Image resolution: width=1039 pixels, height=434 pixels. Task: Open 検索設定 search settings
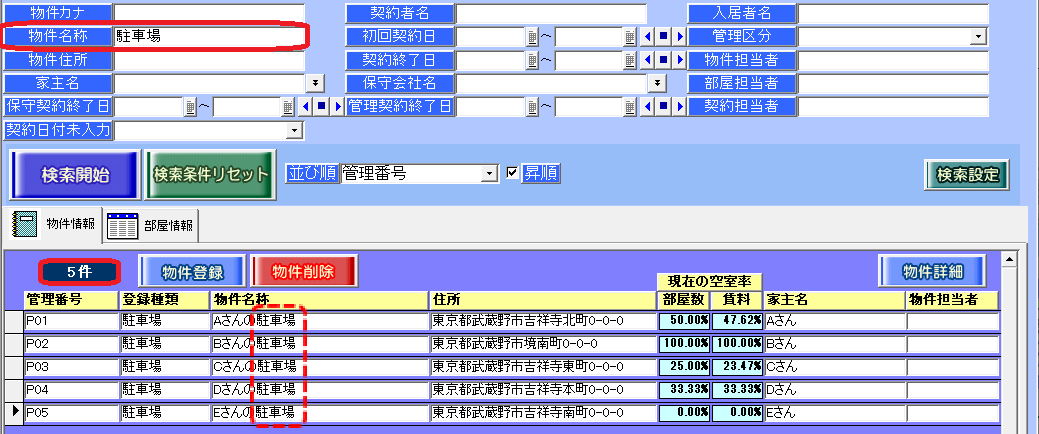click(966, 174)
